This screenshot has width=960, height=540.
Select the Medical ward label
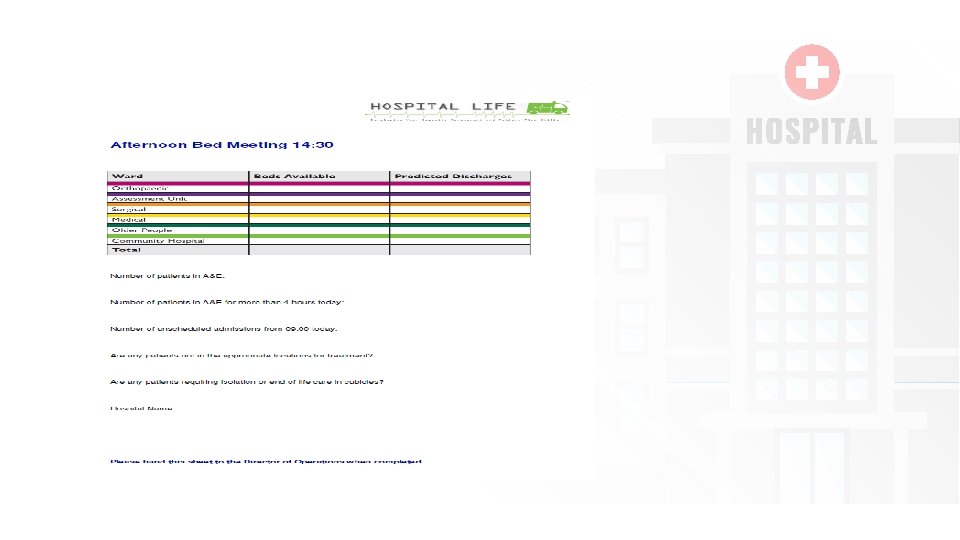tap(129, 220)
